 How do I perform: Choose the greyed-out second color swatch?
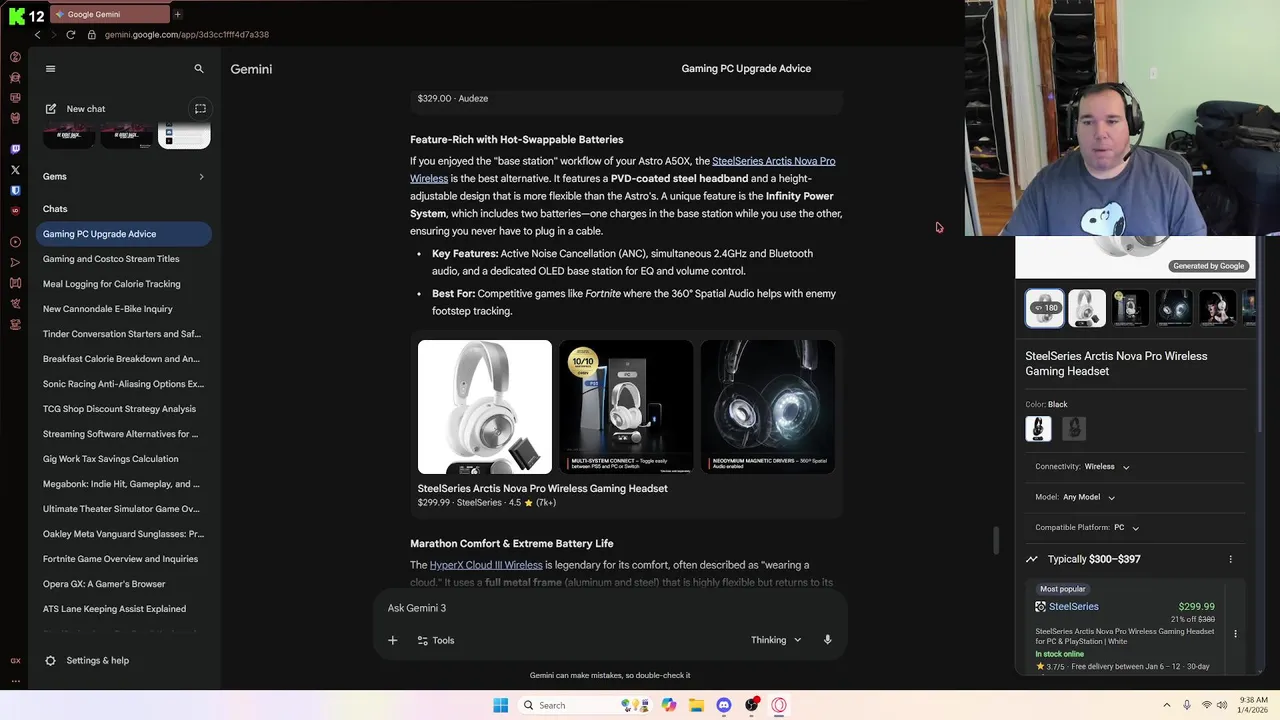tap(1074, 428)
